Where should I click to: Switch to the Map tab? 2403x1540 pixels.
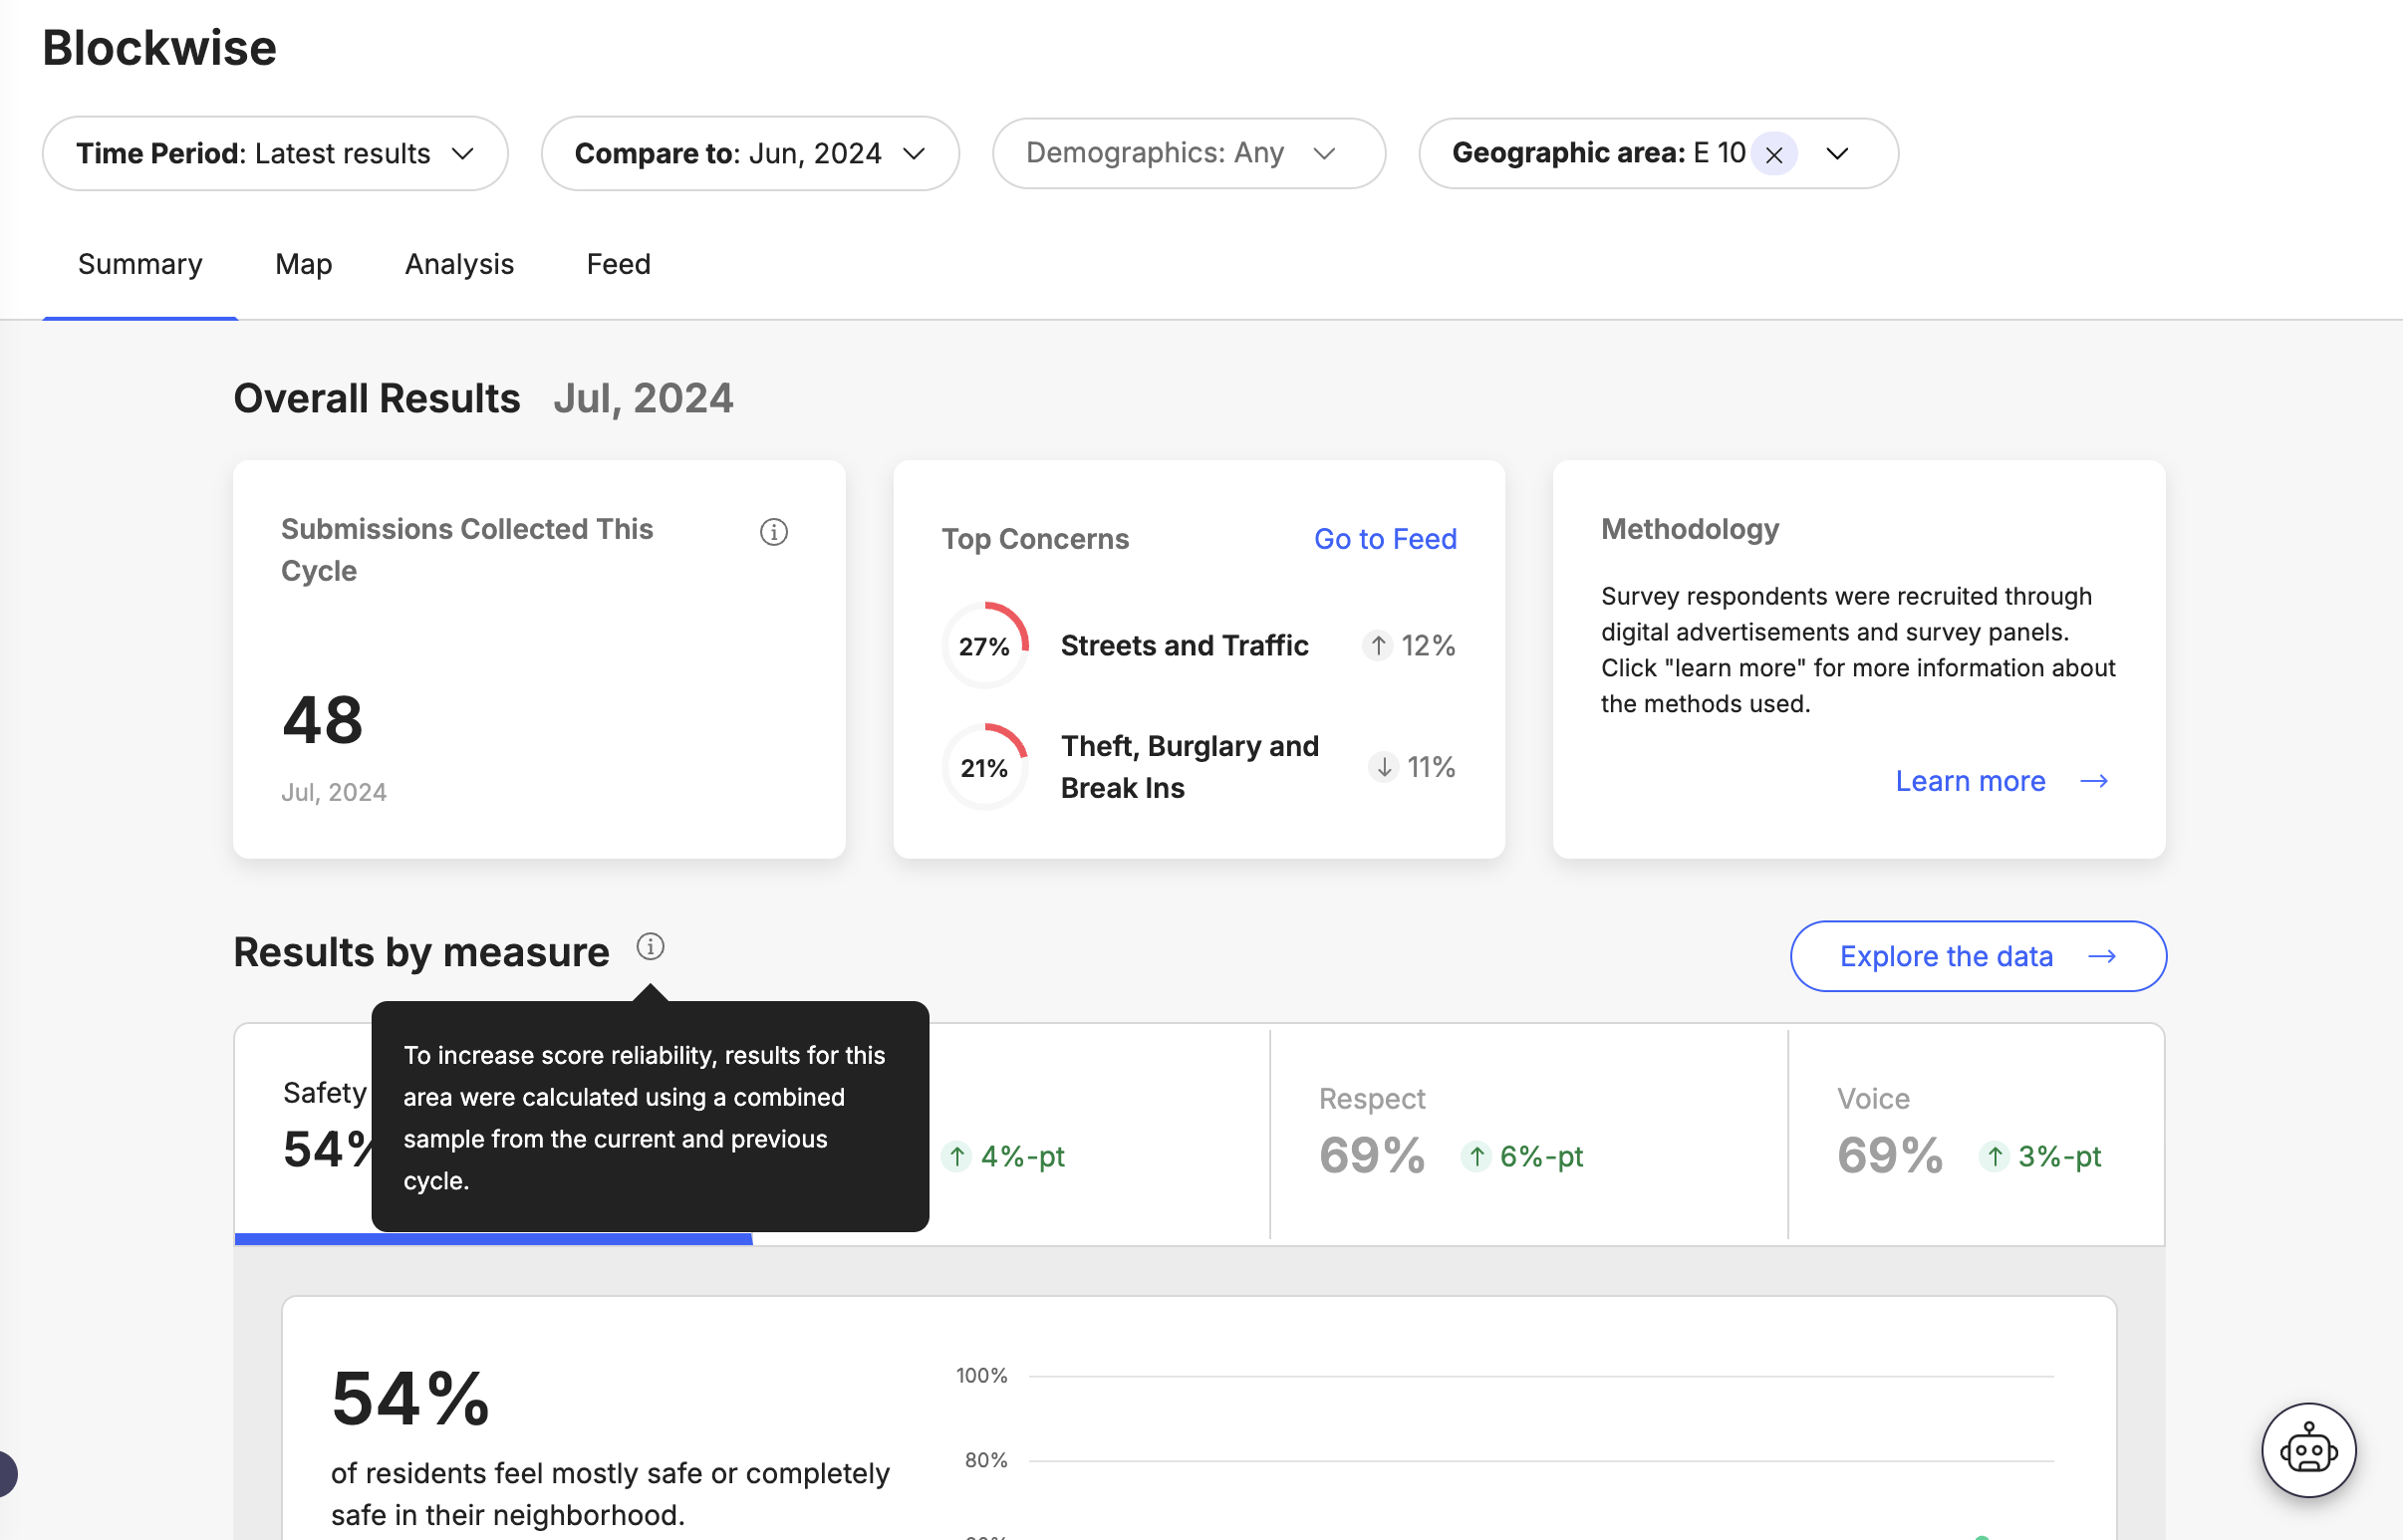[303, 264]
